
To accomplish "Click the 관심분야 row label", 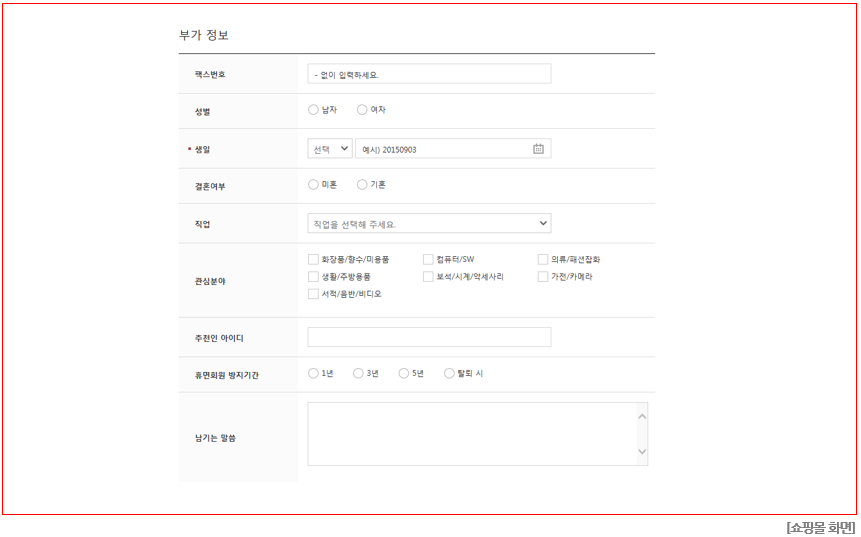I will tap(210, 281).
